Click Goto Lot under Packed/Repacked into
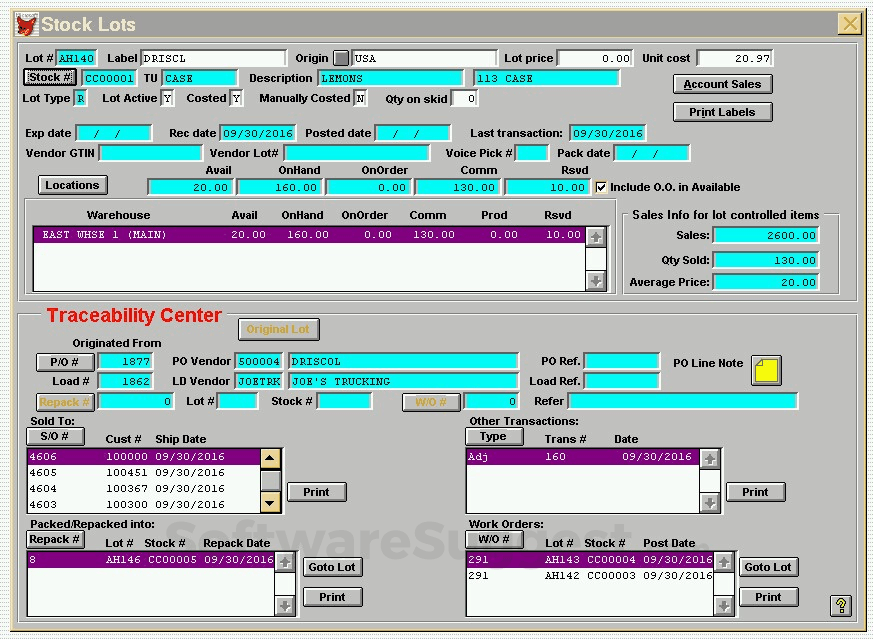This screenshot has width=873, height=639. click(x=331, y=567)
